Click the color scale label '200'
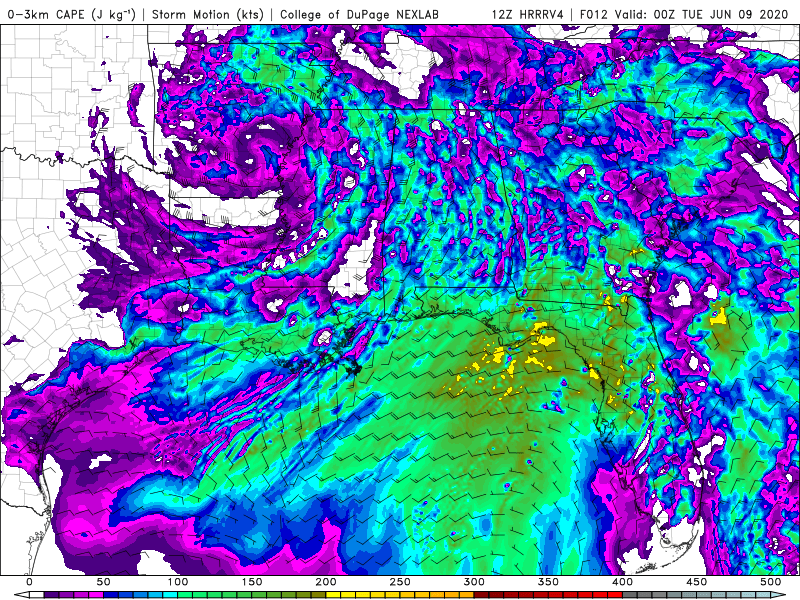800x600 pixels. click(326, 582)
